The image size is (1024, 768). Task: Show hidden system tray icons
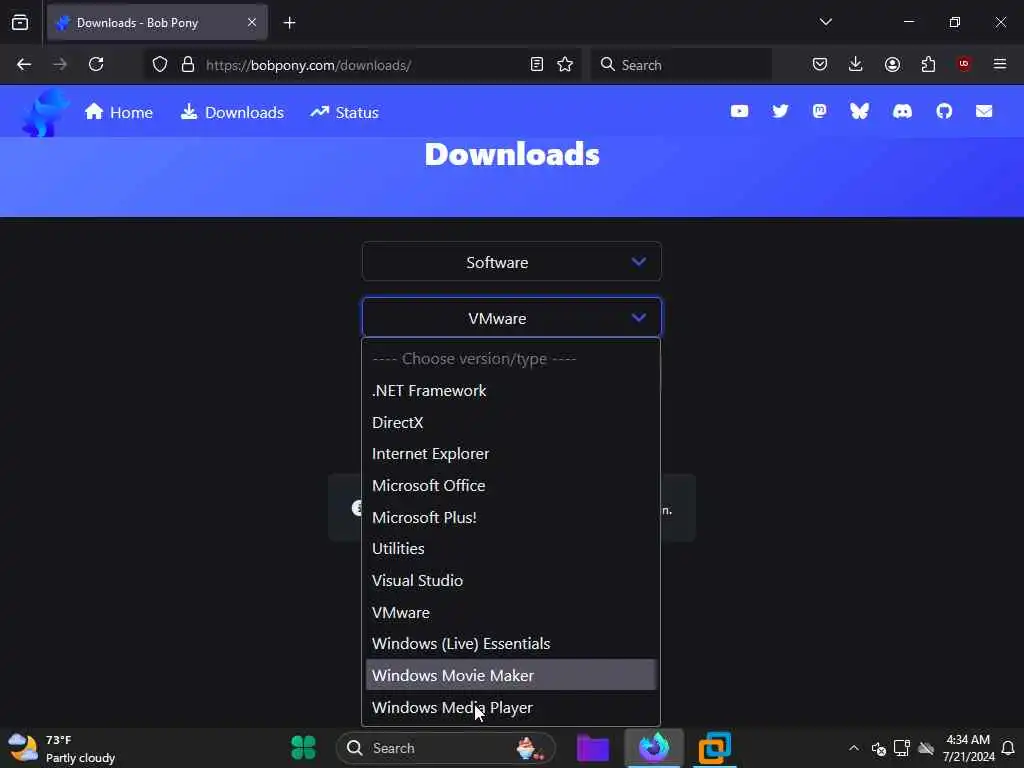pyautogui.click(x=854, y=748)
